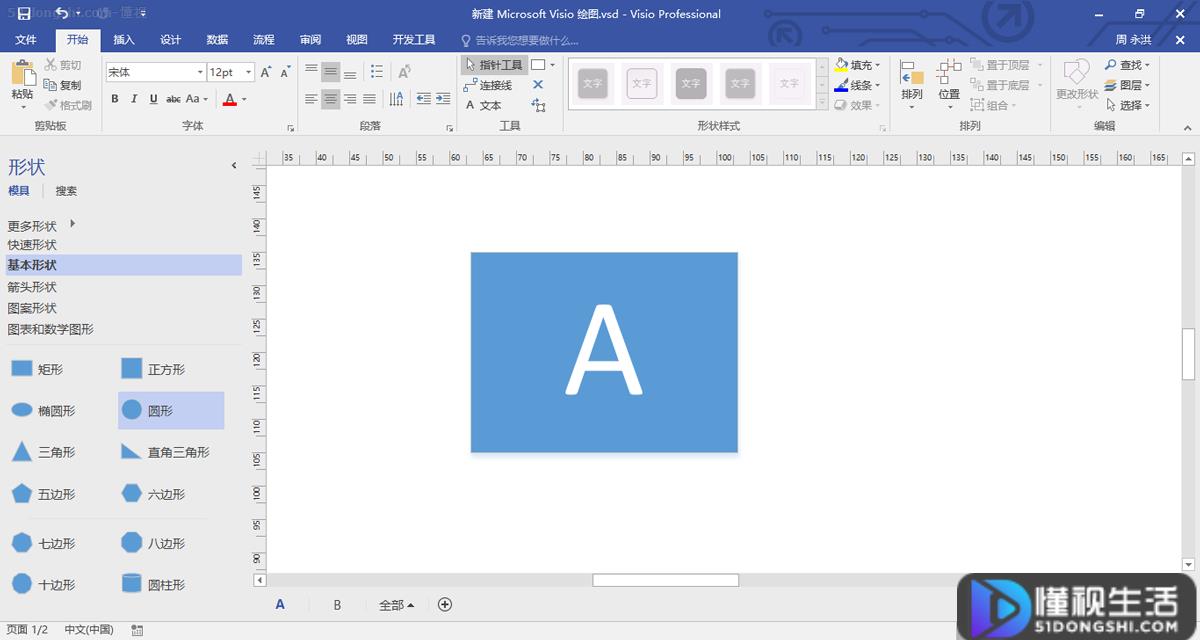This screenshot has width=1200, height=640.
Task: Toggle Italic formatting
Action: [134, 99]
